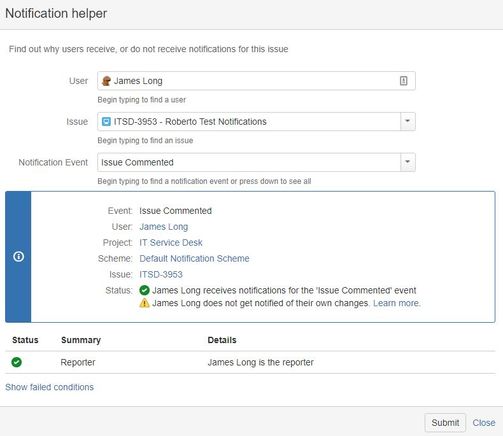
Task: Open the user picker icon in User field
Action: 403,81
